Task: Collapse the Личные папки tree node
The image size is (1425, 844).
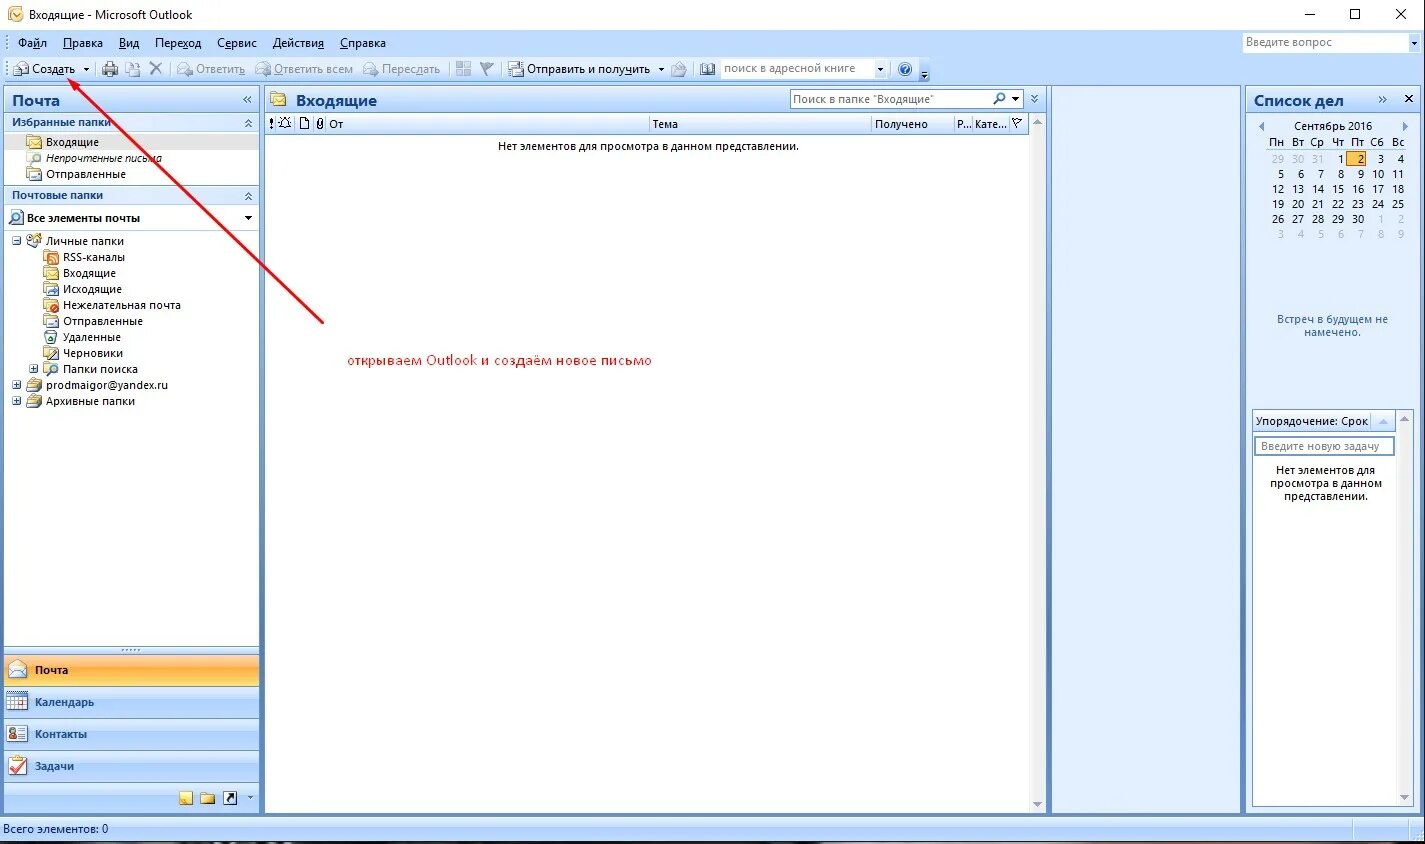Action: [x=16, y=241]
